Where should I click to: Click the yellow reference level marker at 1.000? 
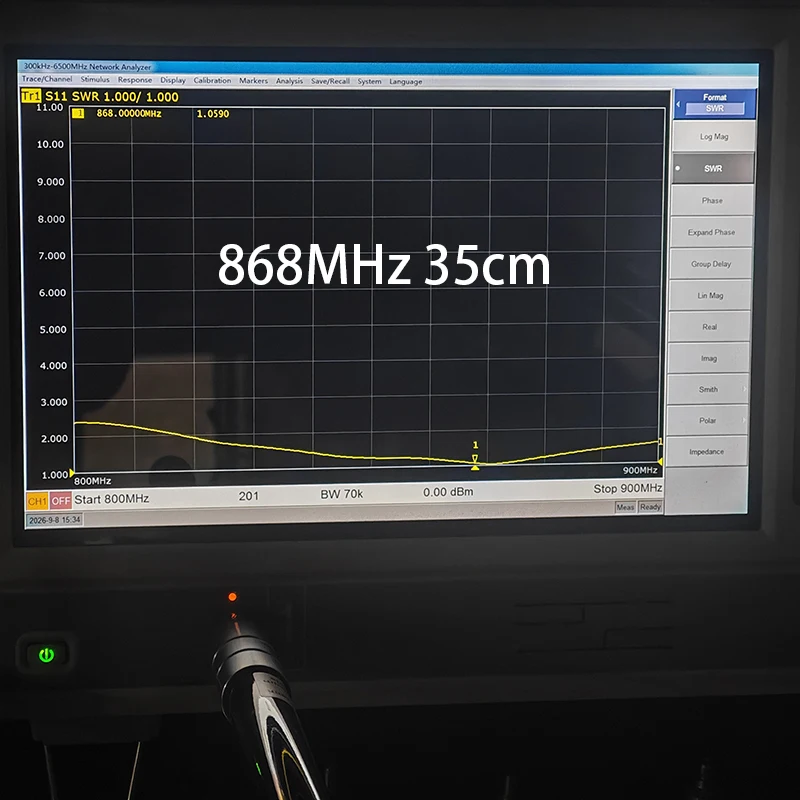[x=72, y=473]
